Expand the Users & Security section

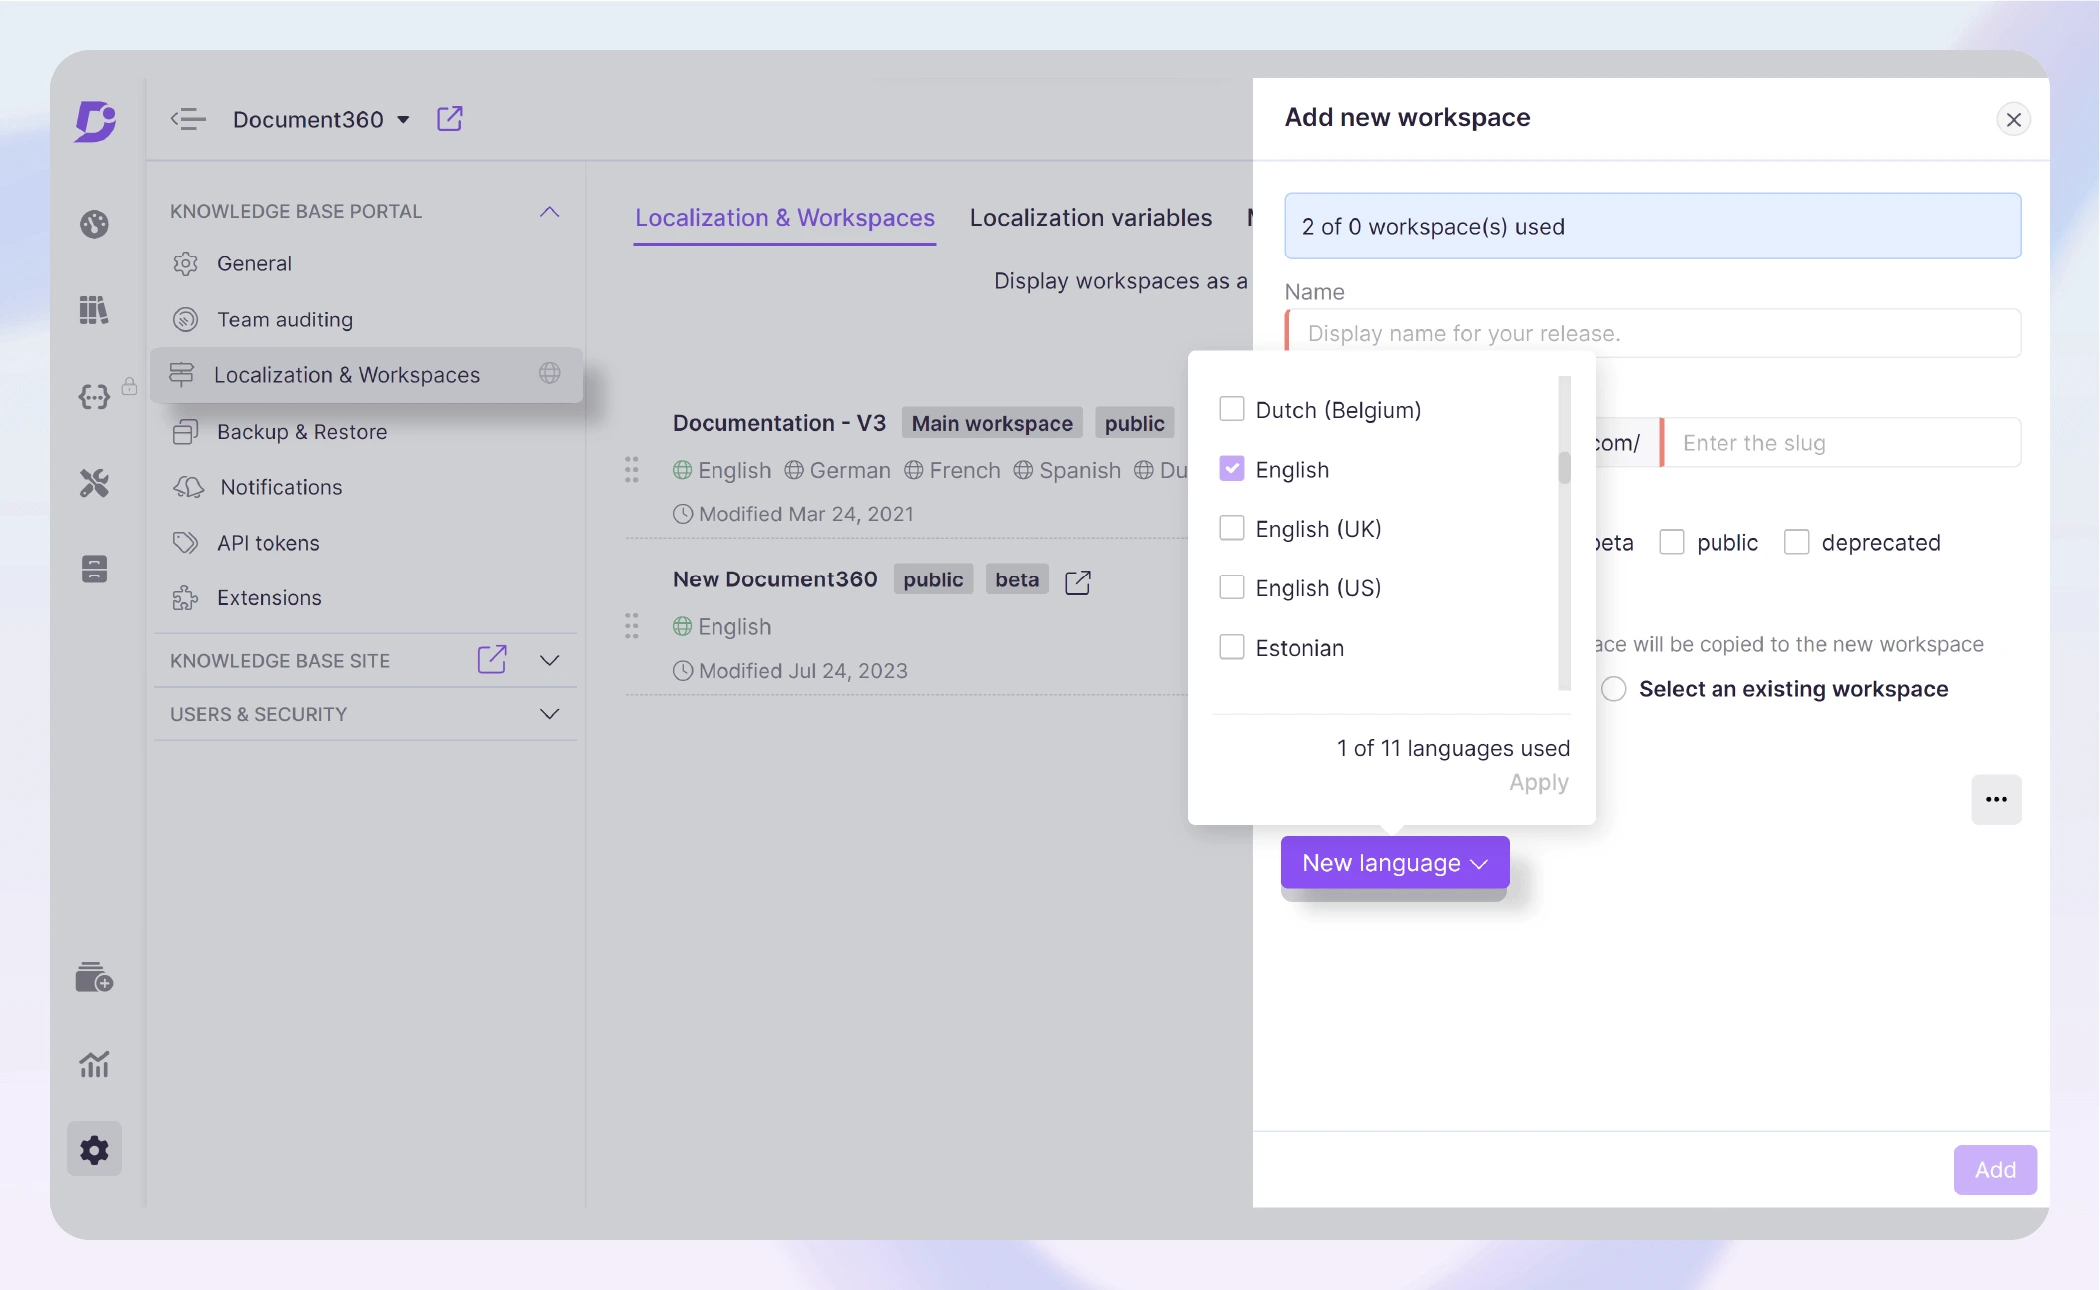pyautogui.click(x=549, y=714)
